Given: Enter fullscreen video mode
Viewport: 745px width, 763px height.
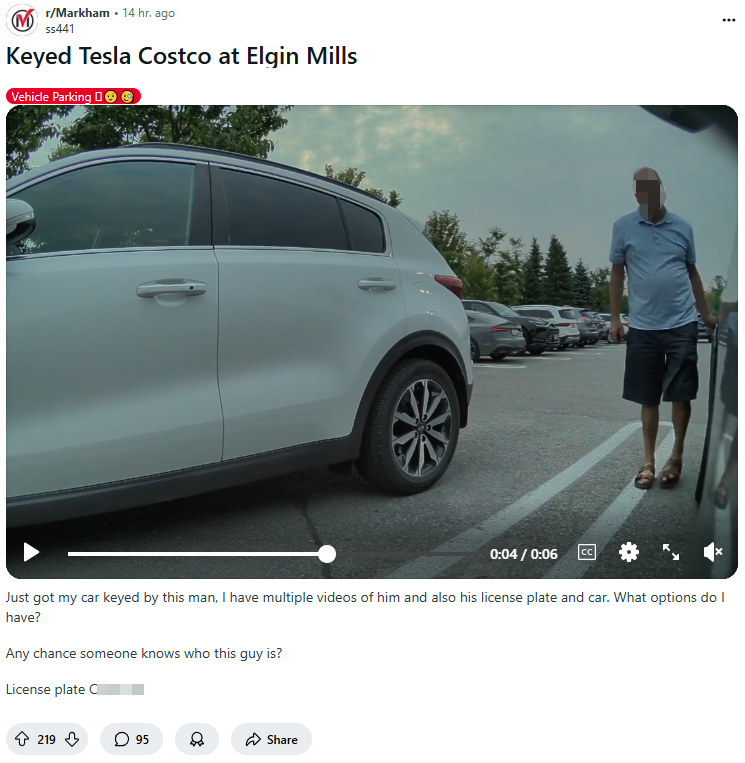Looking at the screenshot, I should (x=671, y=552).
